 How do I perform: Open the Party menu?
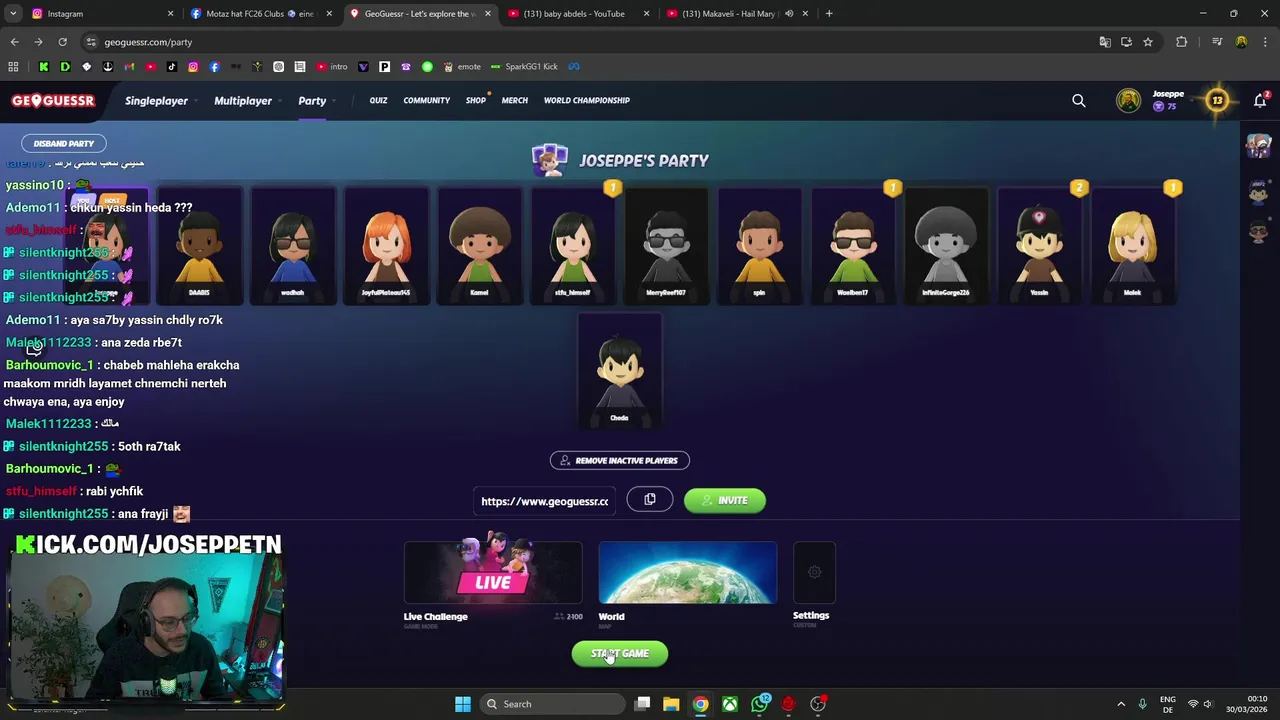click(316, 101)
